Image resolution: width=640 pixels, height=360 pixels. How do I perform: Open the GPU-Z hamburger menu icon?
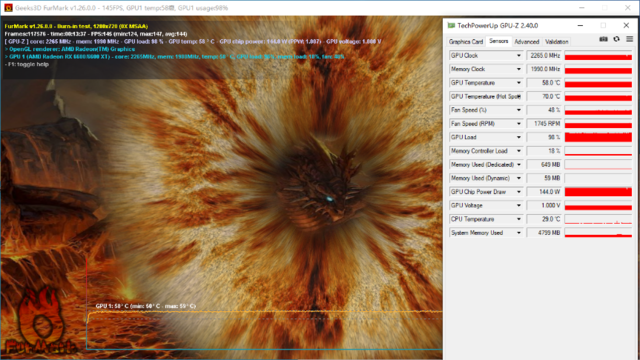point(629,39)
